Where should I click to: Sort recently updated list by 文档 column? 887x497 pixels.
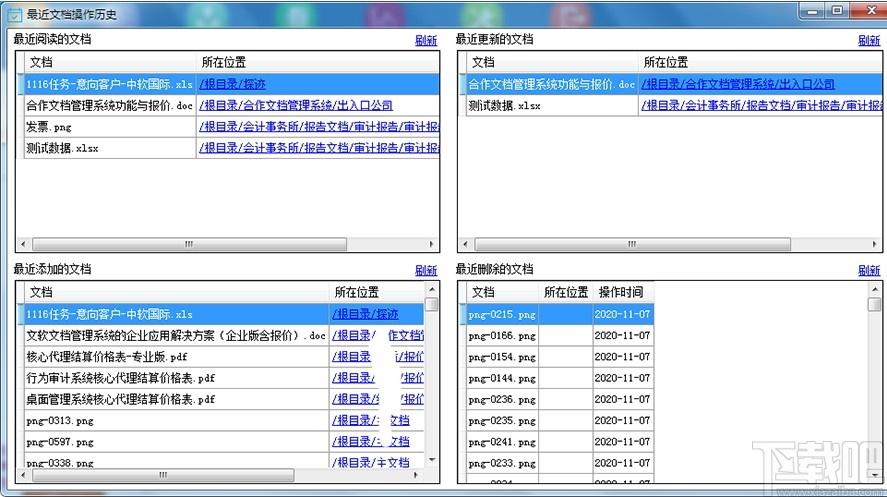click(552, 62)
